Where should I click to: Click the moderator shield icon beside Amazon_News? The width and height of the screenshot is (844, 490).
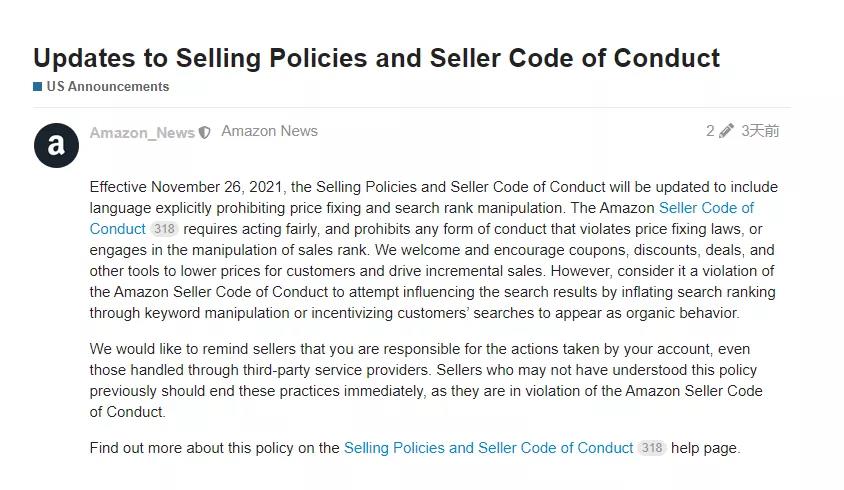coord(204,132)
